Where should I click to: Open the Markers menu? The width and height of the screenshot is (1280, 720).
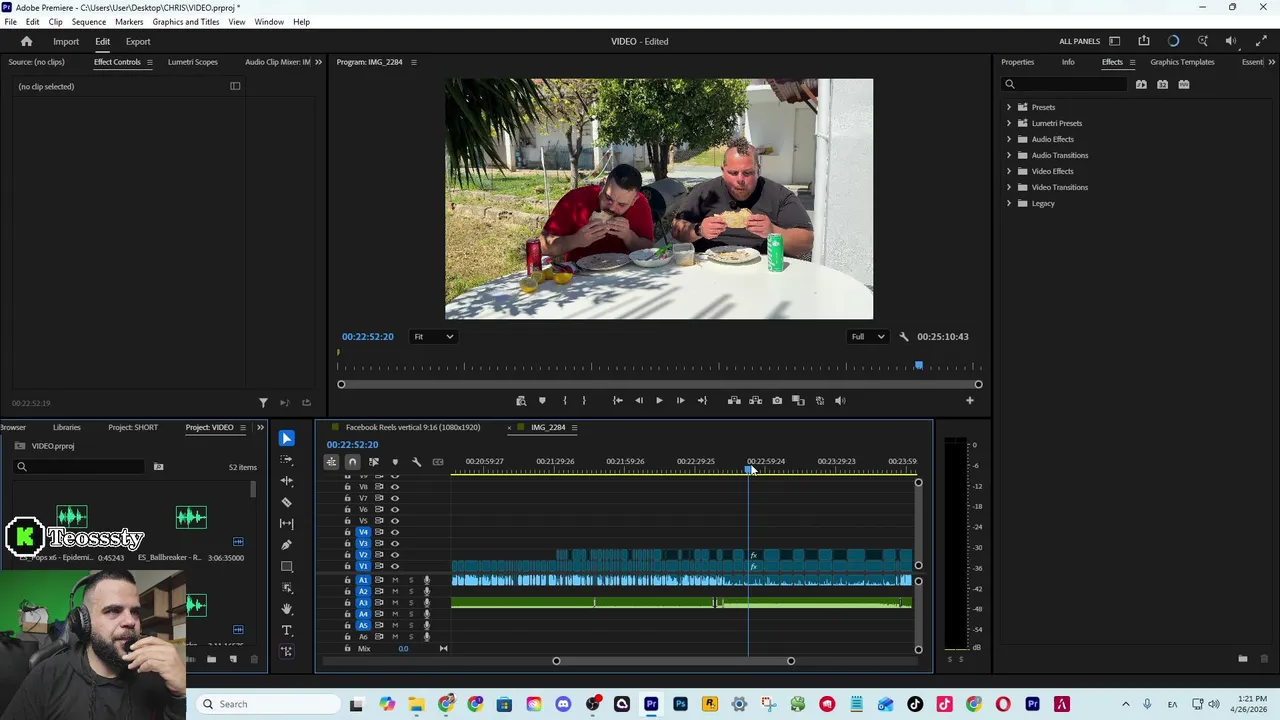pyautogui.click(x=129, y=22)
